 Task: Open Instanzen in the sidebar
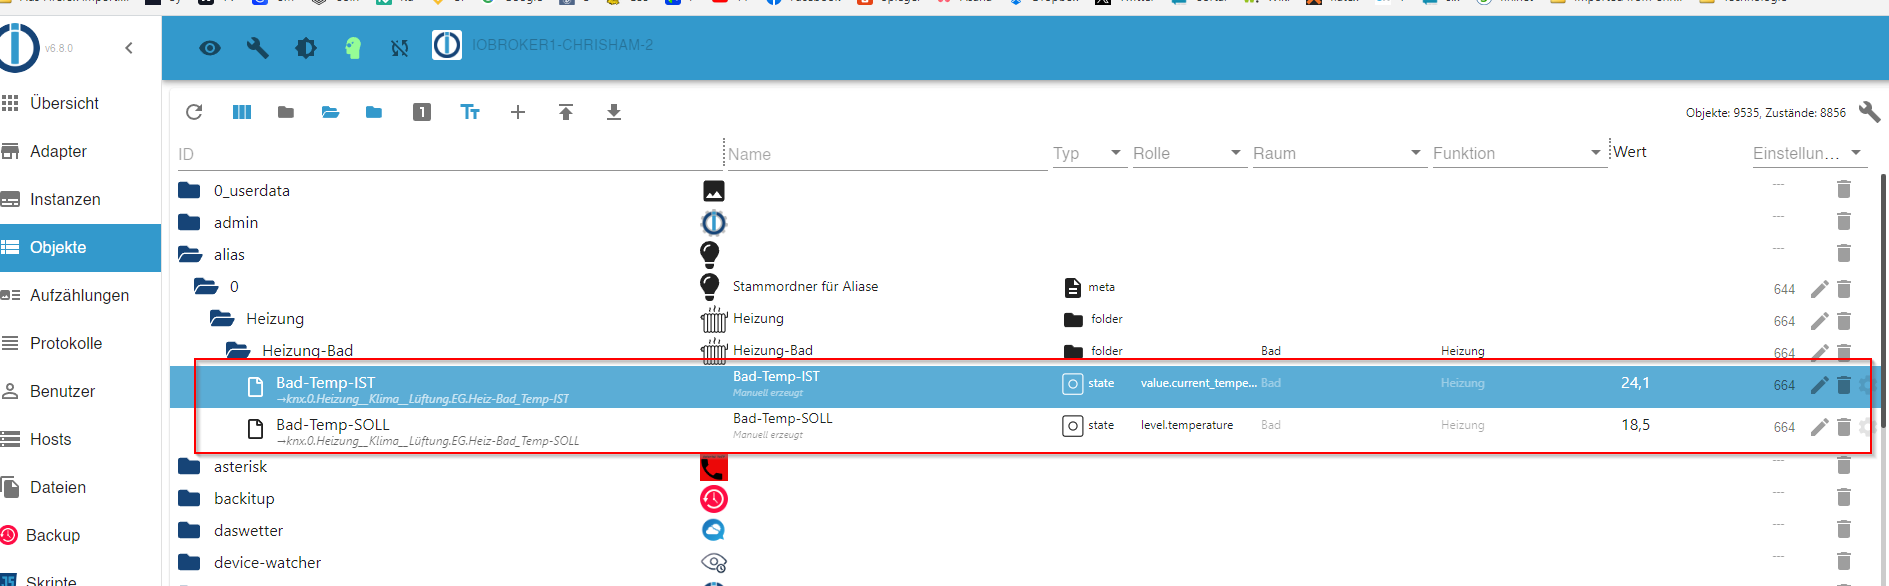(80, 199)
